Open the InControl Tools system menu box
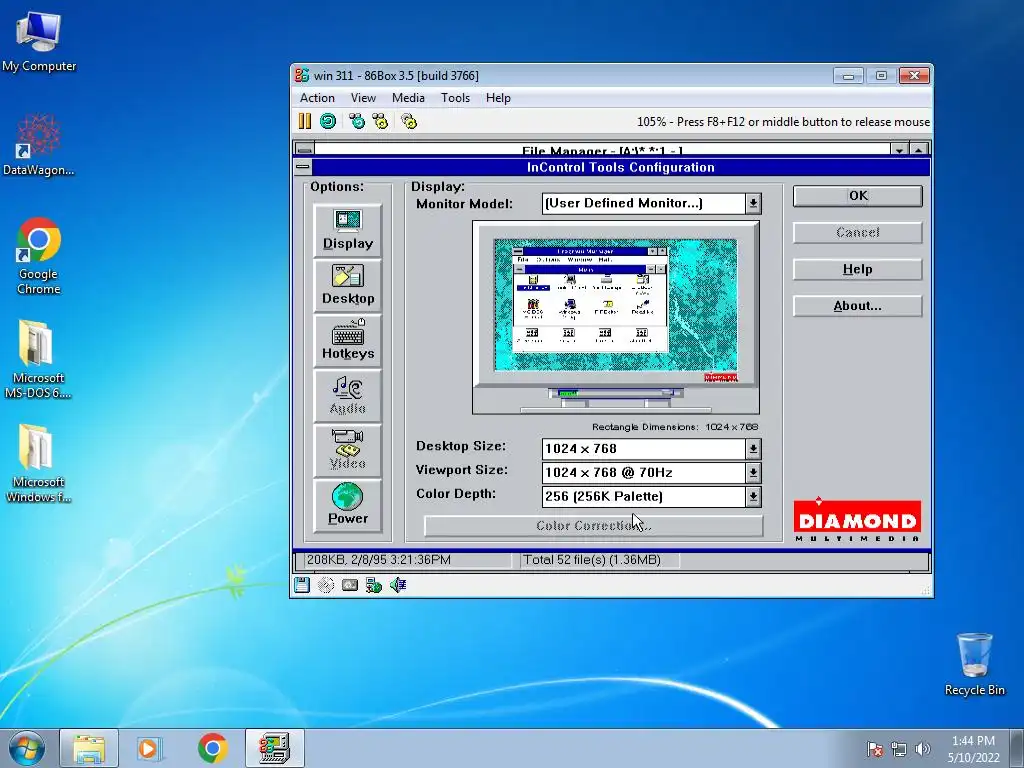The height and width of the screenshot is (768, 1024). click(x=302, y=167)
